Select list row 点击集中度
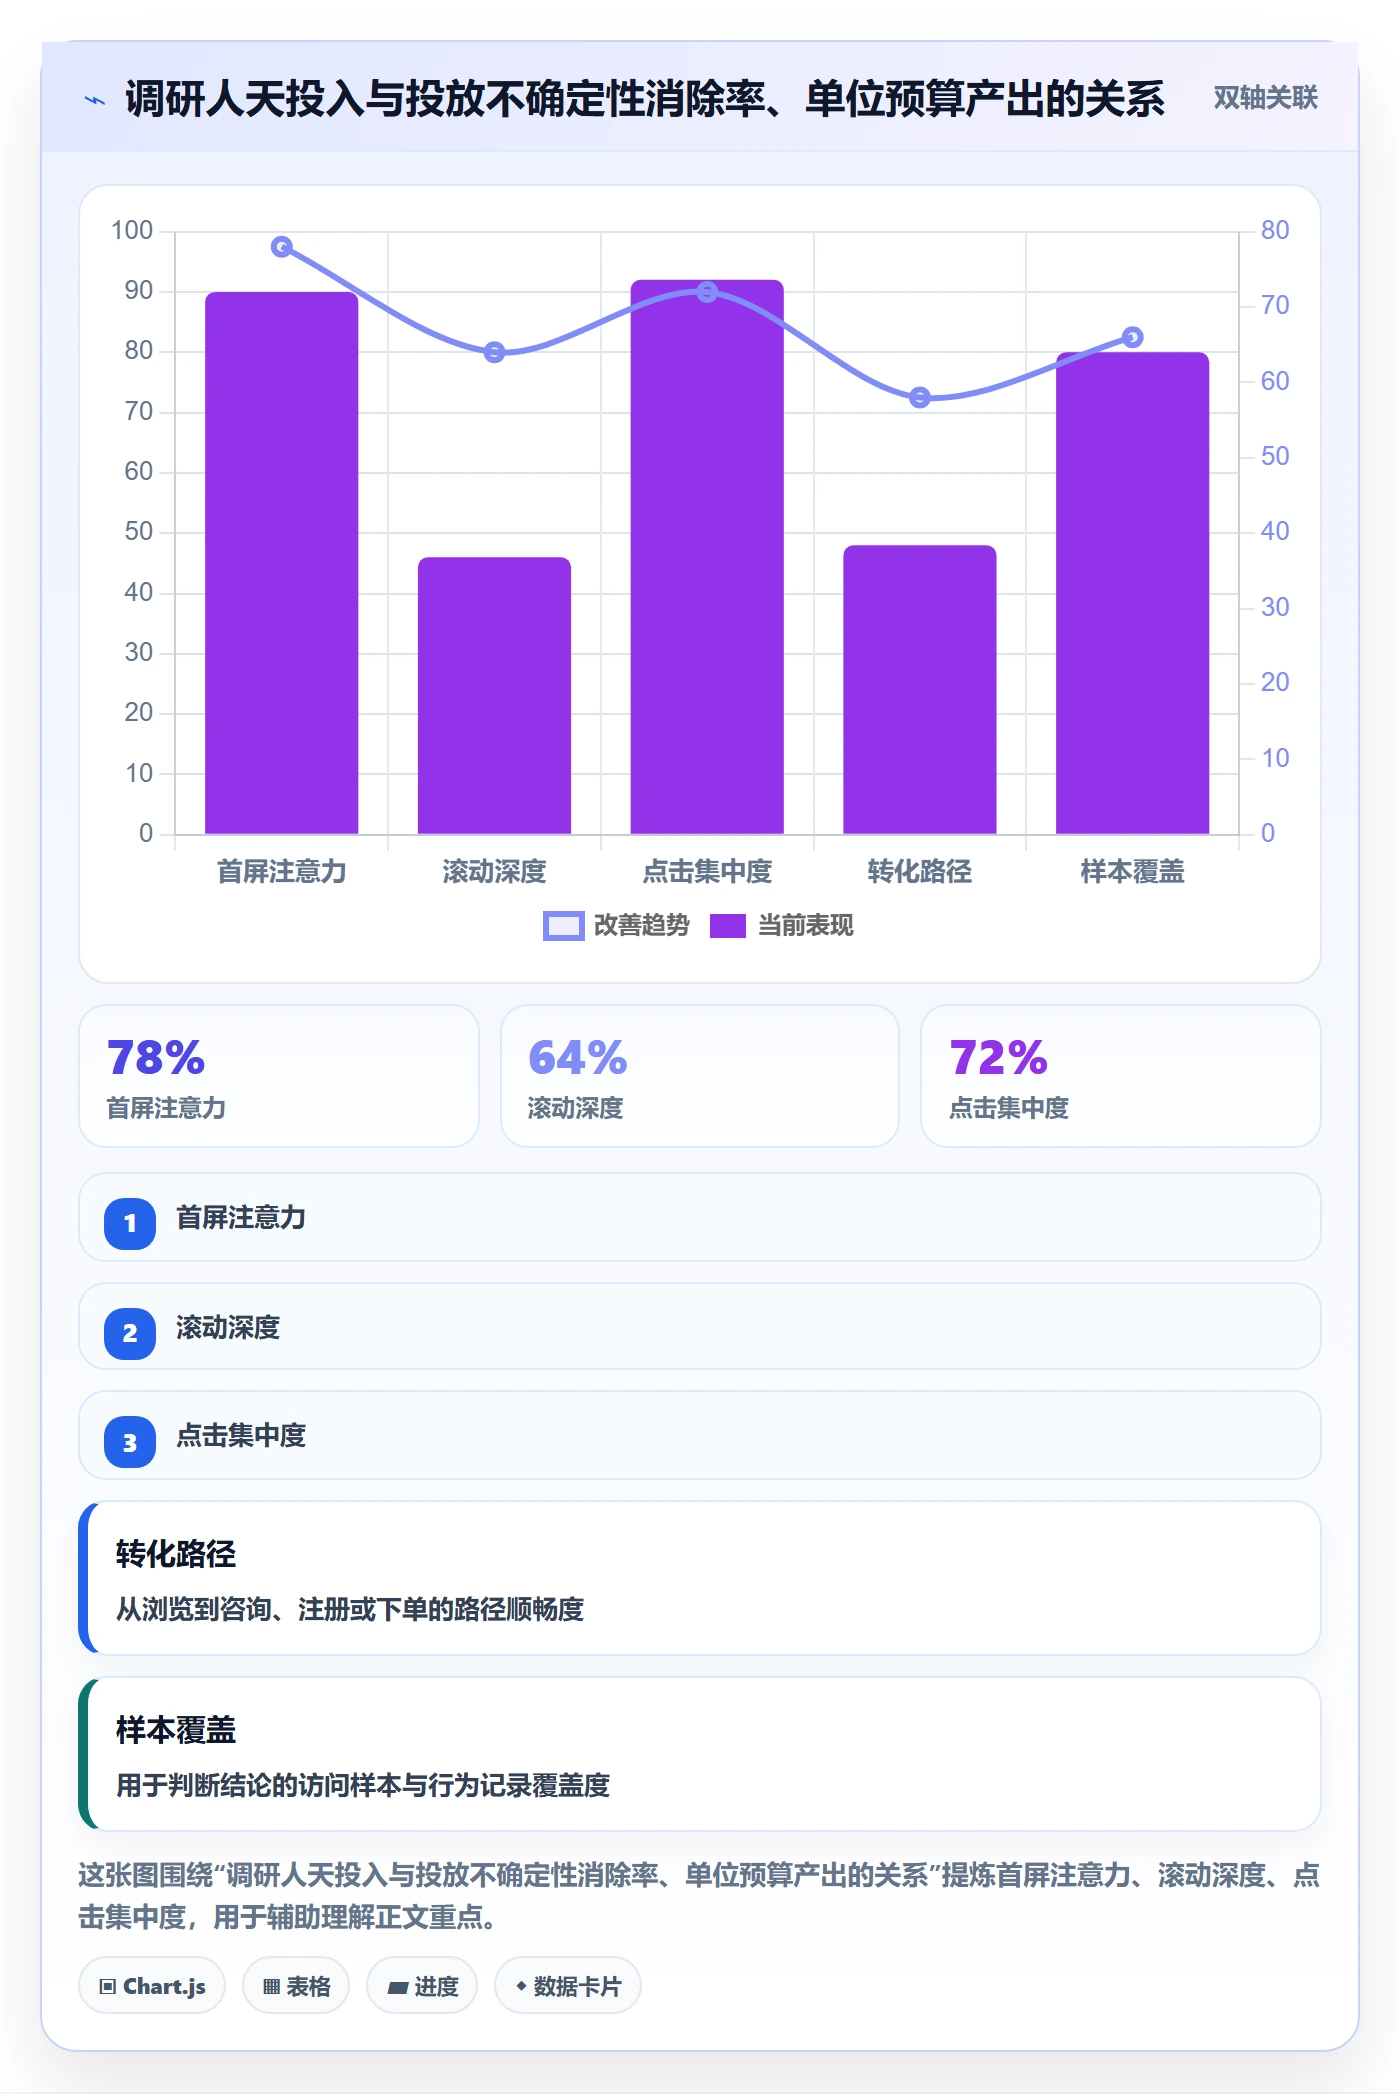 (700, 1435)
